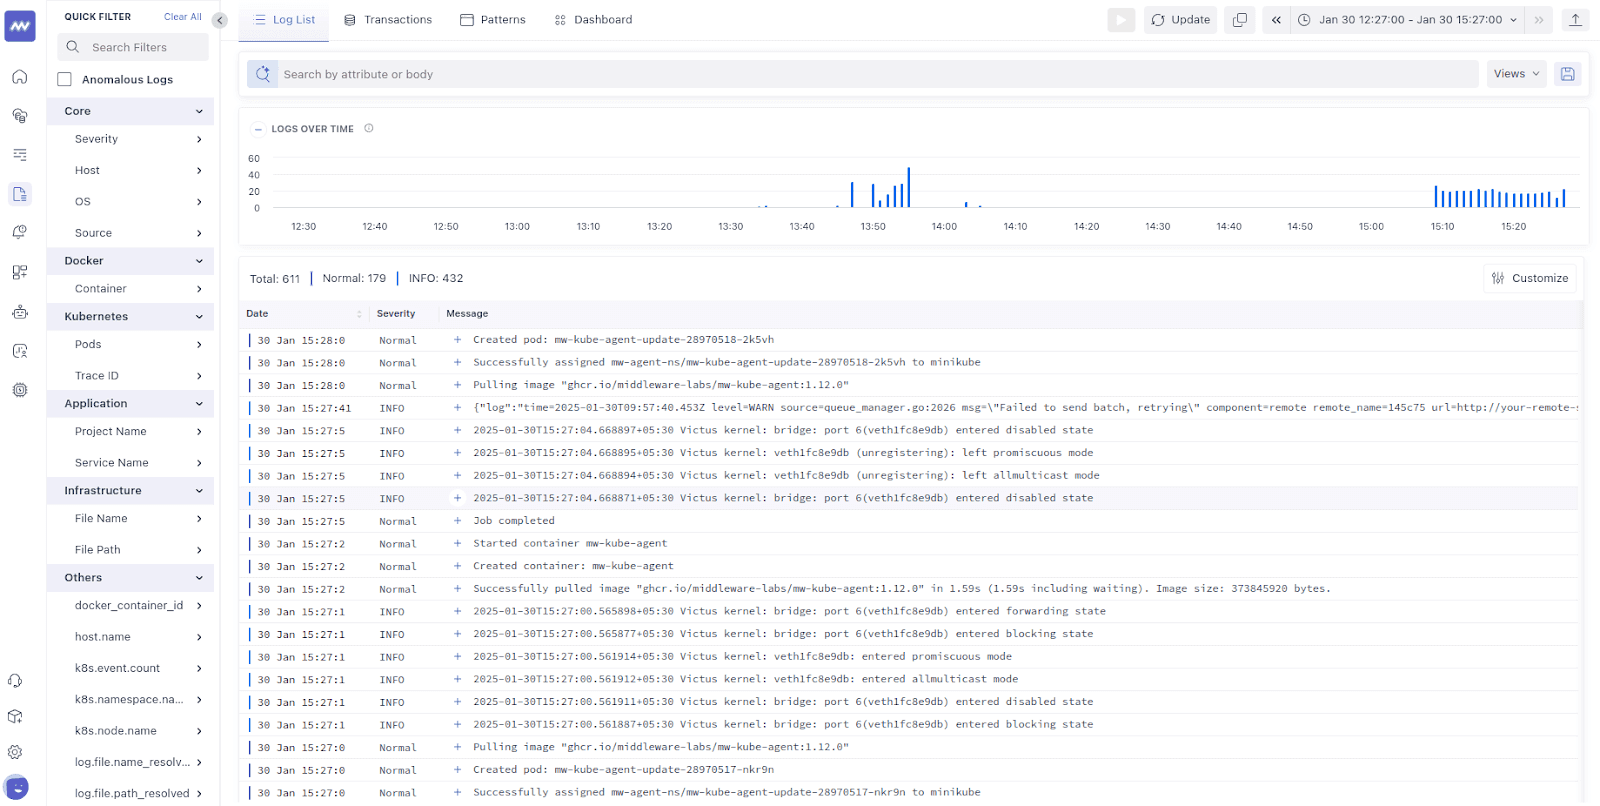1600x806 pixels.
Task: Switch to the Transactions tab
Action: [388, 20]
